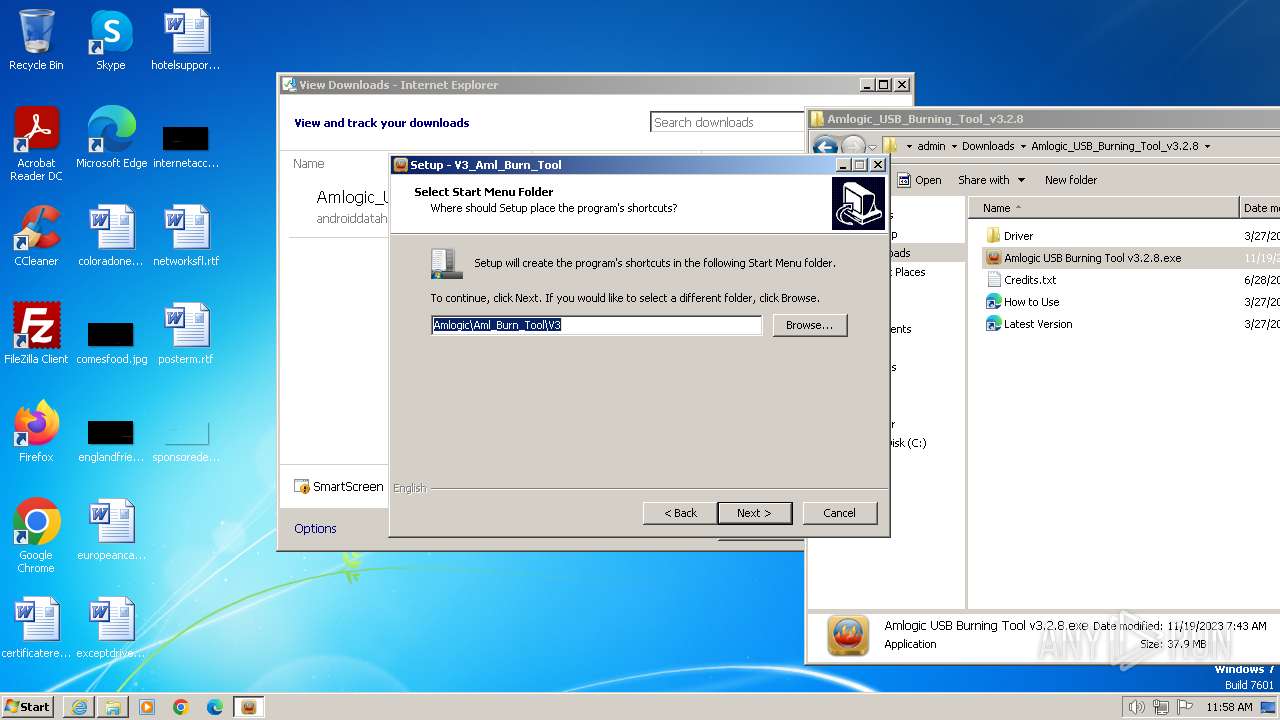The height and width of the screenshot is (720, 1280).
Task: Click Edge icon in taskbar
Action: coord(215,707)
